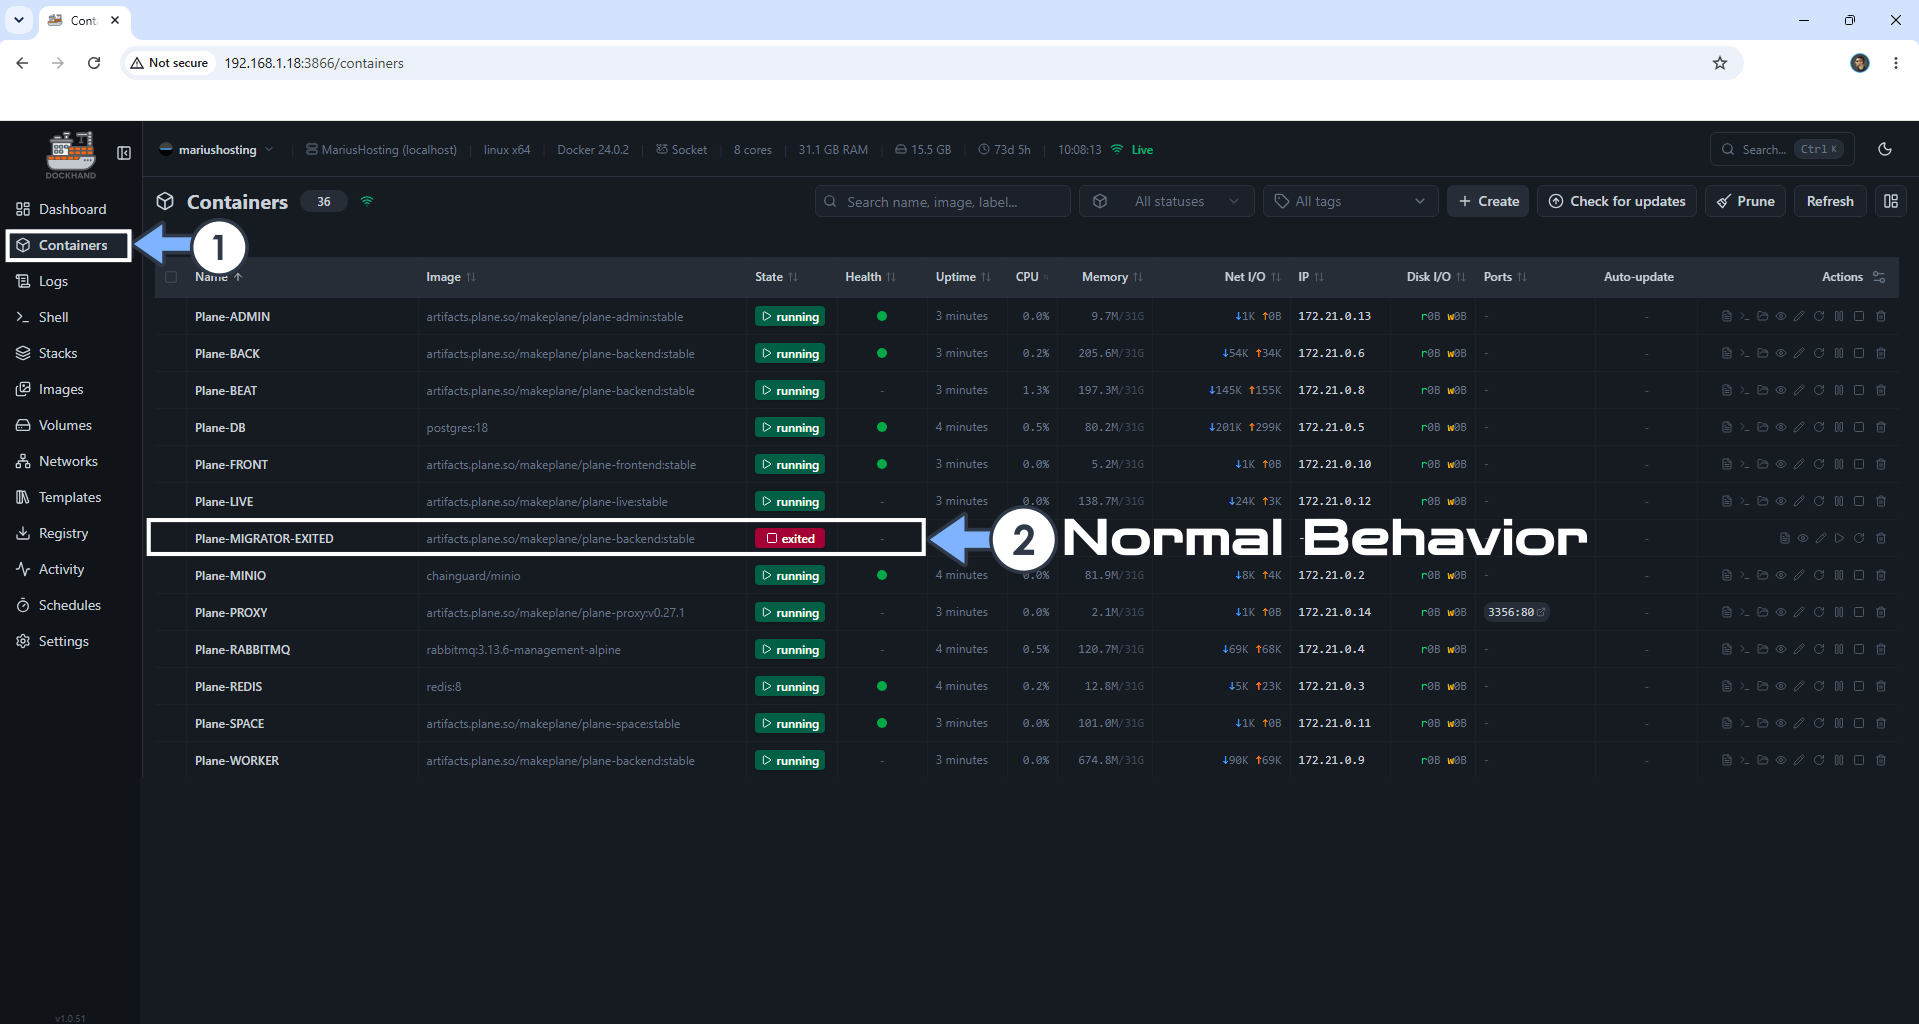The image size is (1919, 1024).
Task: Refresh the container list
Action: [1830, 201]
